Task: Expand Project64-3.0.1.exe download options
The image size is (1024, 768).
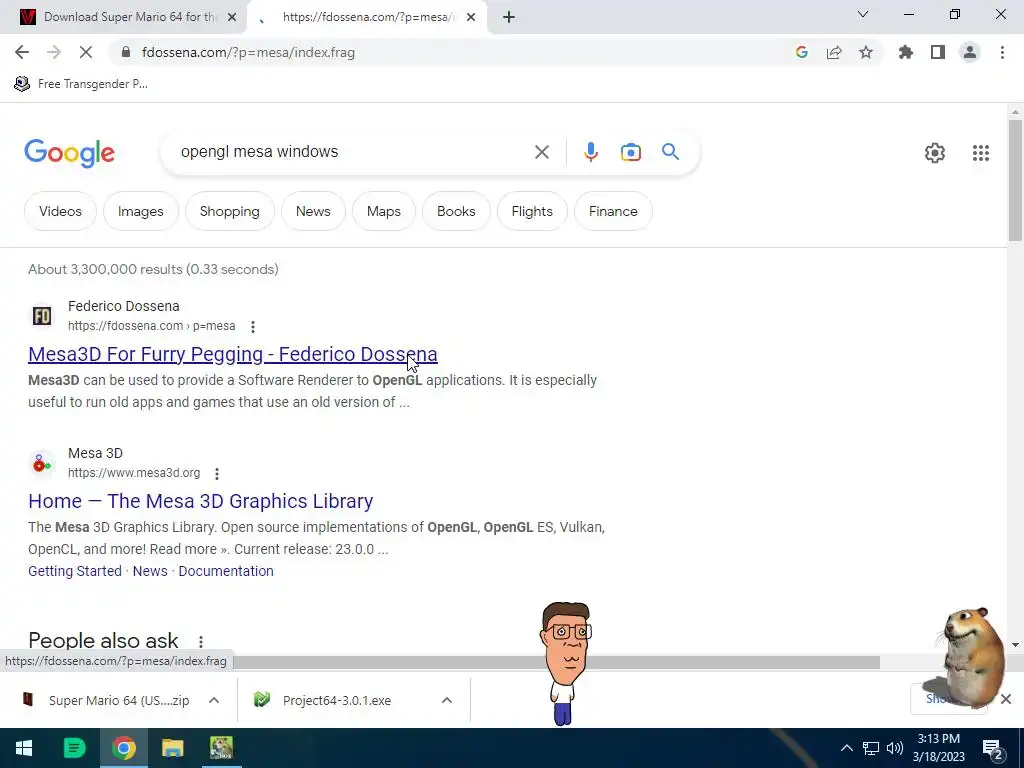Action: (447, 700)
